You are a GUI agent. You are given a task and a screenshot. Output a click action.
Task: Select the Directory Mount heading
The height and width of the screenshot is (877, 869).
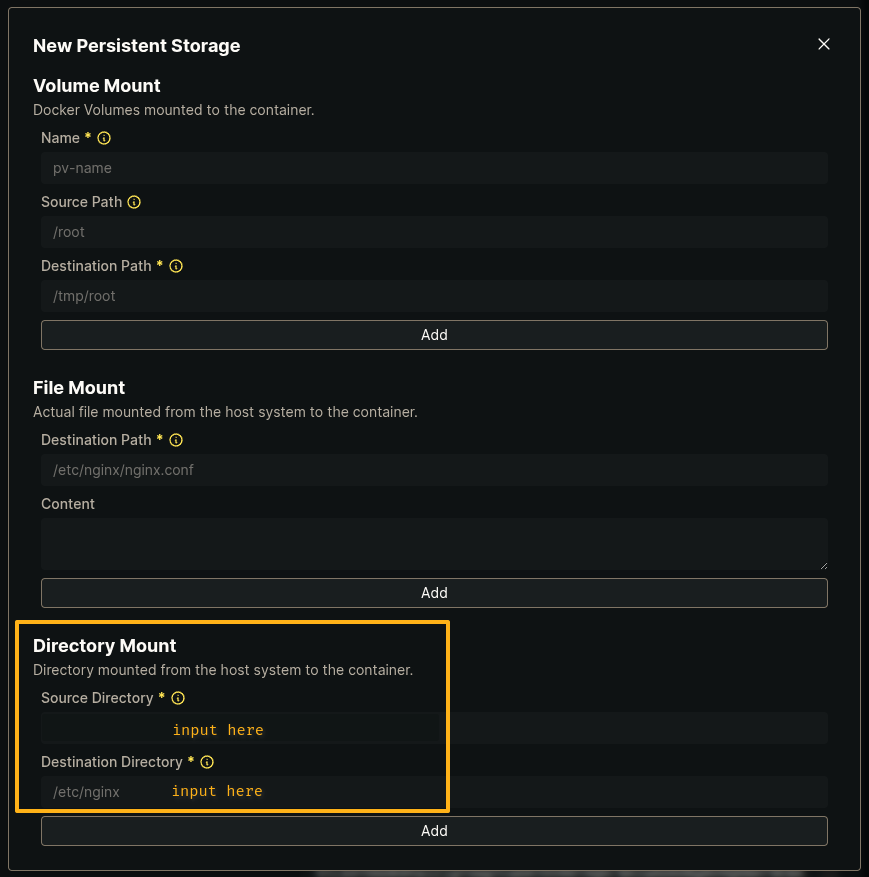105,645
